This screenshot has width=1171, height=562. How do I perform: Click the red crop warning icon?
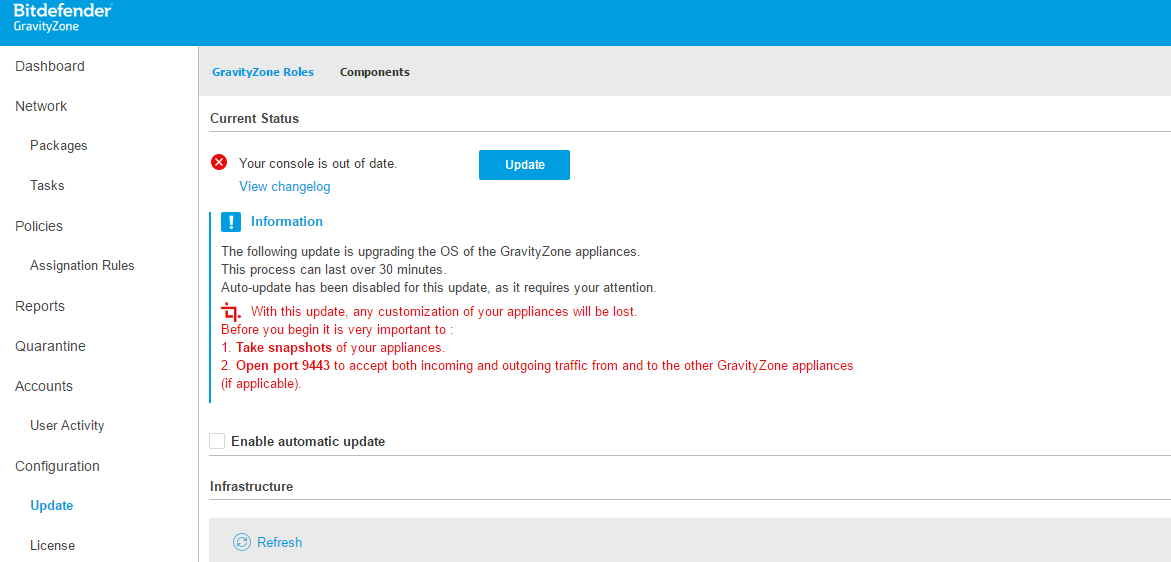pyautogui.click(x=231, y=311)
